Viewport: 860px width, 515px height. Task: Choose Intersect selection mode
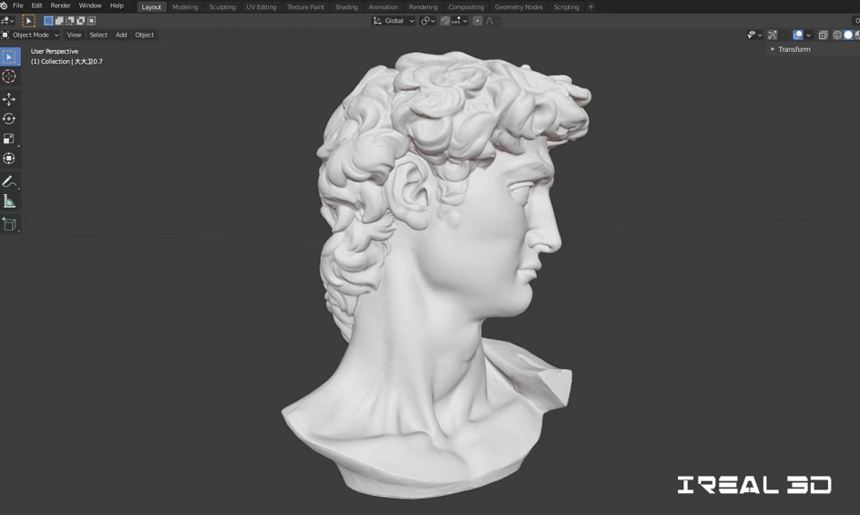pyautogui.click(x=92, y=21)
